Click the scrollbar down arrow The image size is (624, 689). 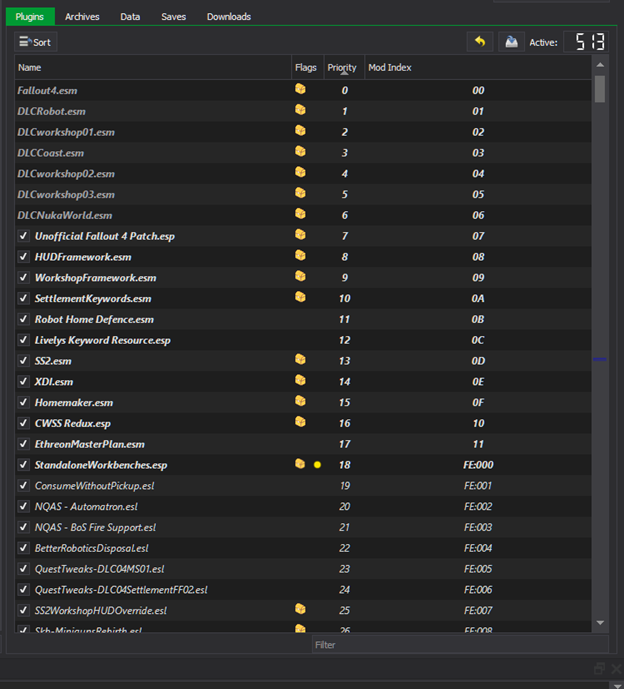click(x=600, y=623)
